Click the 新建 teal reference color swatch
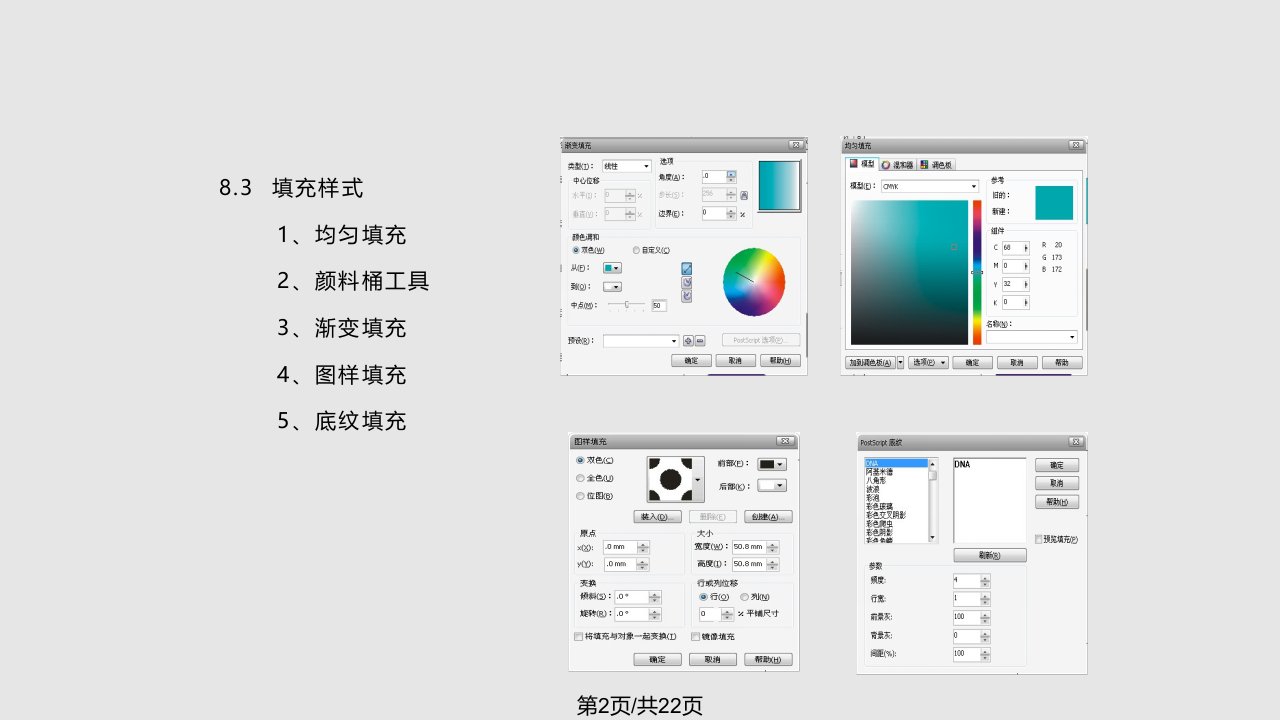1280x720 pixels. pyautogui.click(x=1054, y=211)
